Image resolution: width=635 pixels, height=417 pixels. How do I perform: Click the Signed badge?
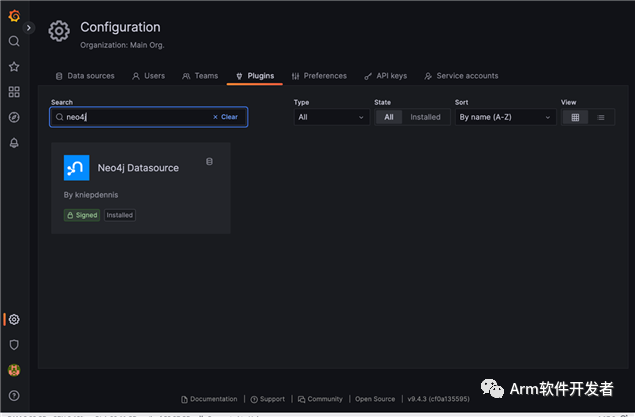(82, 215)
